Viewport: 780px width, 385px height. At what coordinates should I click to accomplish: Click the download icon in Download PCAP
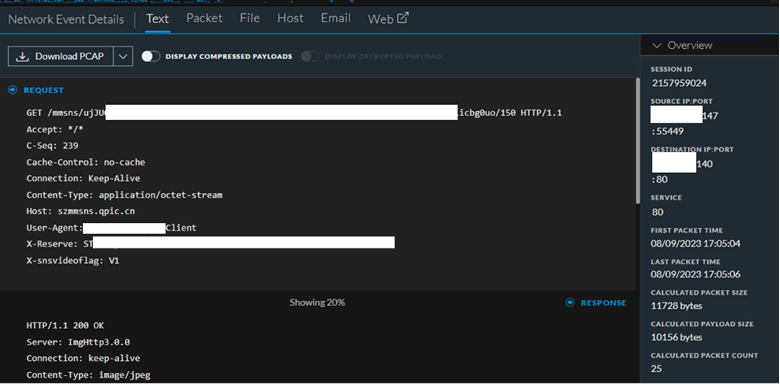(22, 57)
